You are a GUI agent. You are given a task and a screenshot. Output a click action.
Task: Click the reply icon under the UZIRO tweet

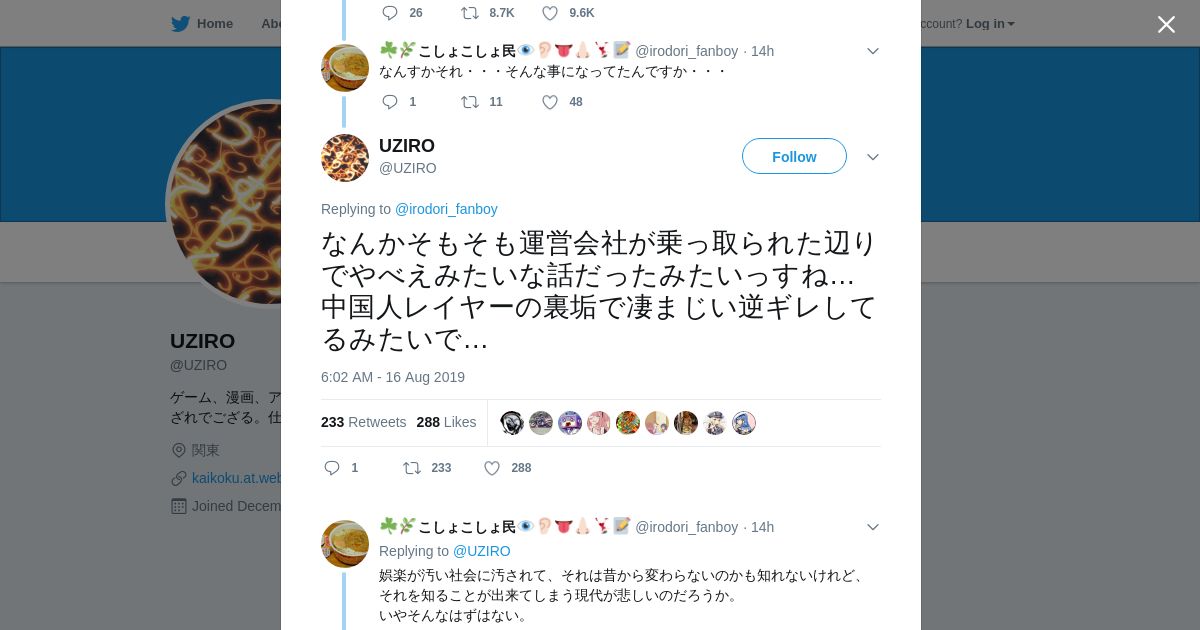(x=333, y=468)
